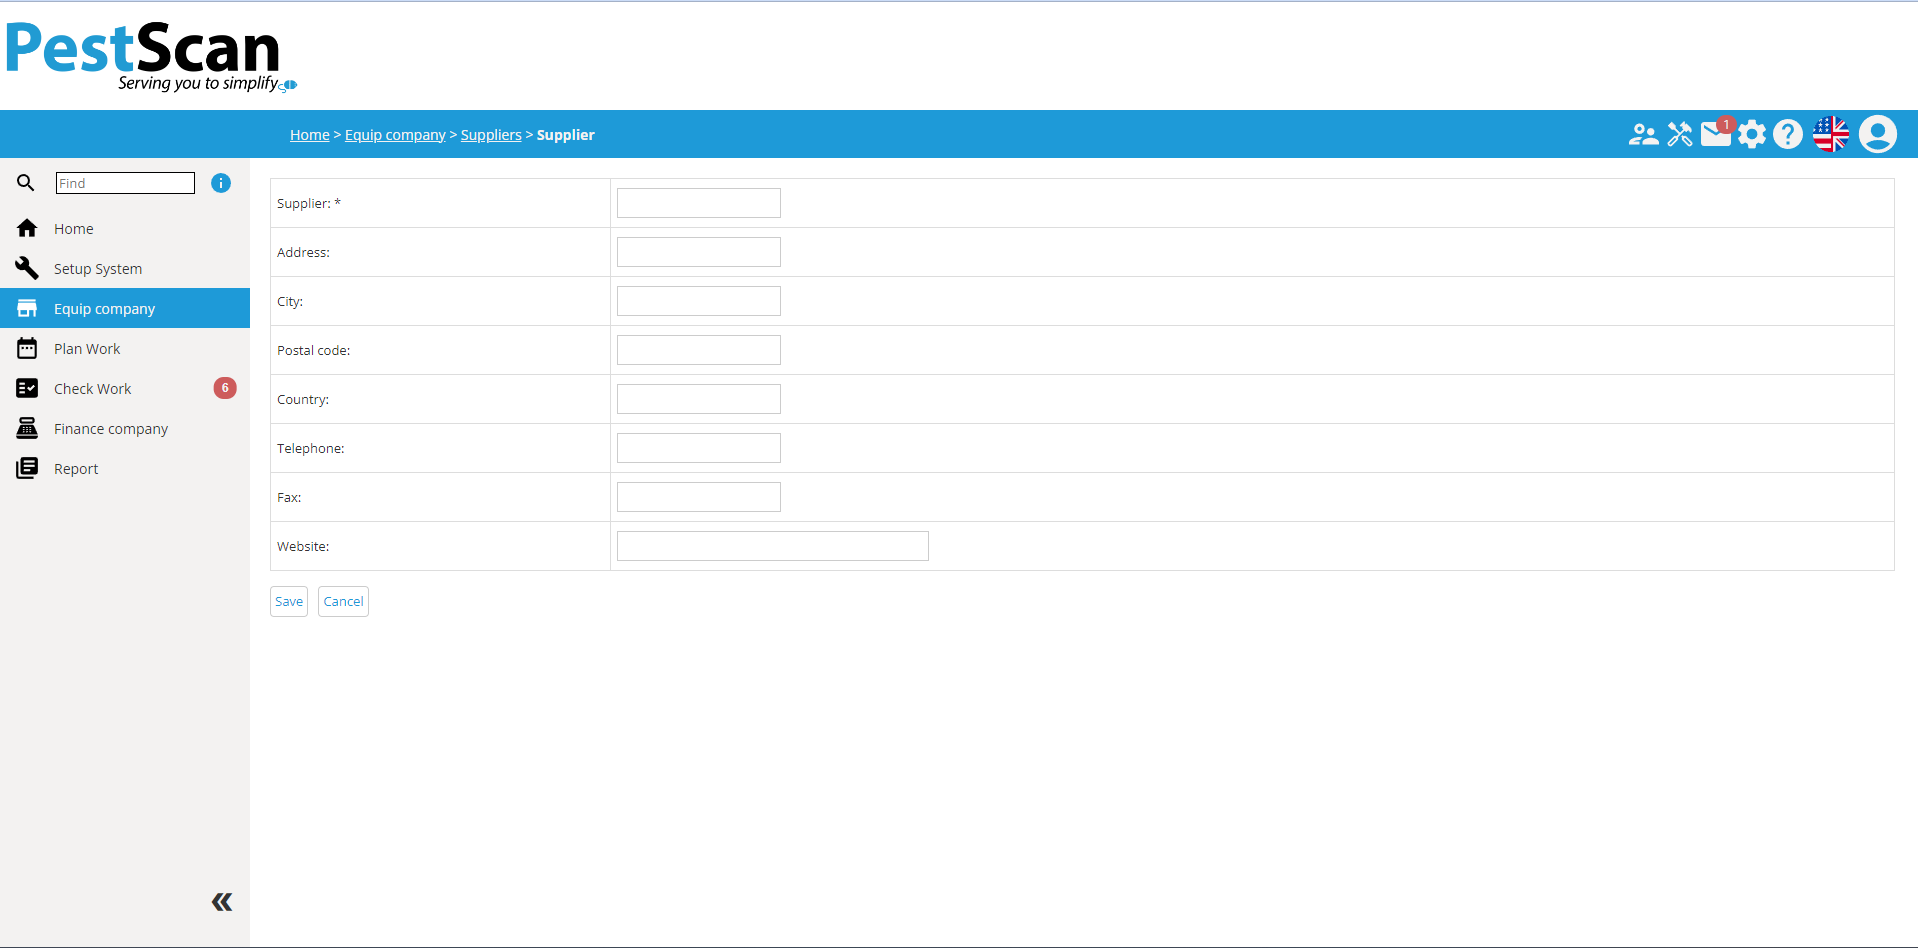Open the mail envelope with notification badge
The height and width of the screenshot is (948, 1918).
coord(1717,132)
